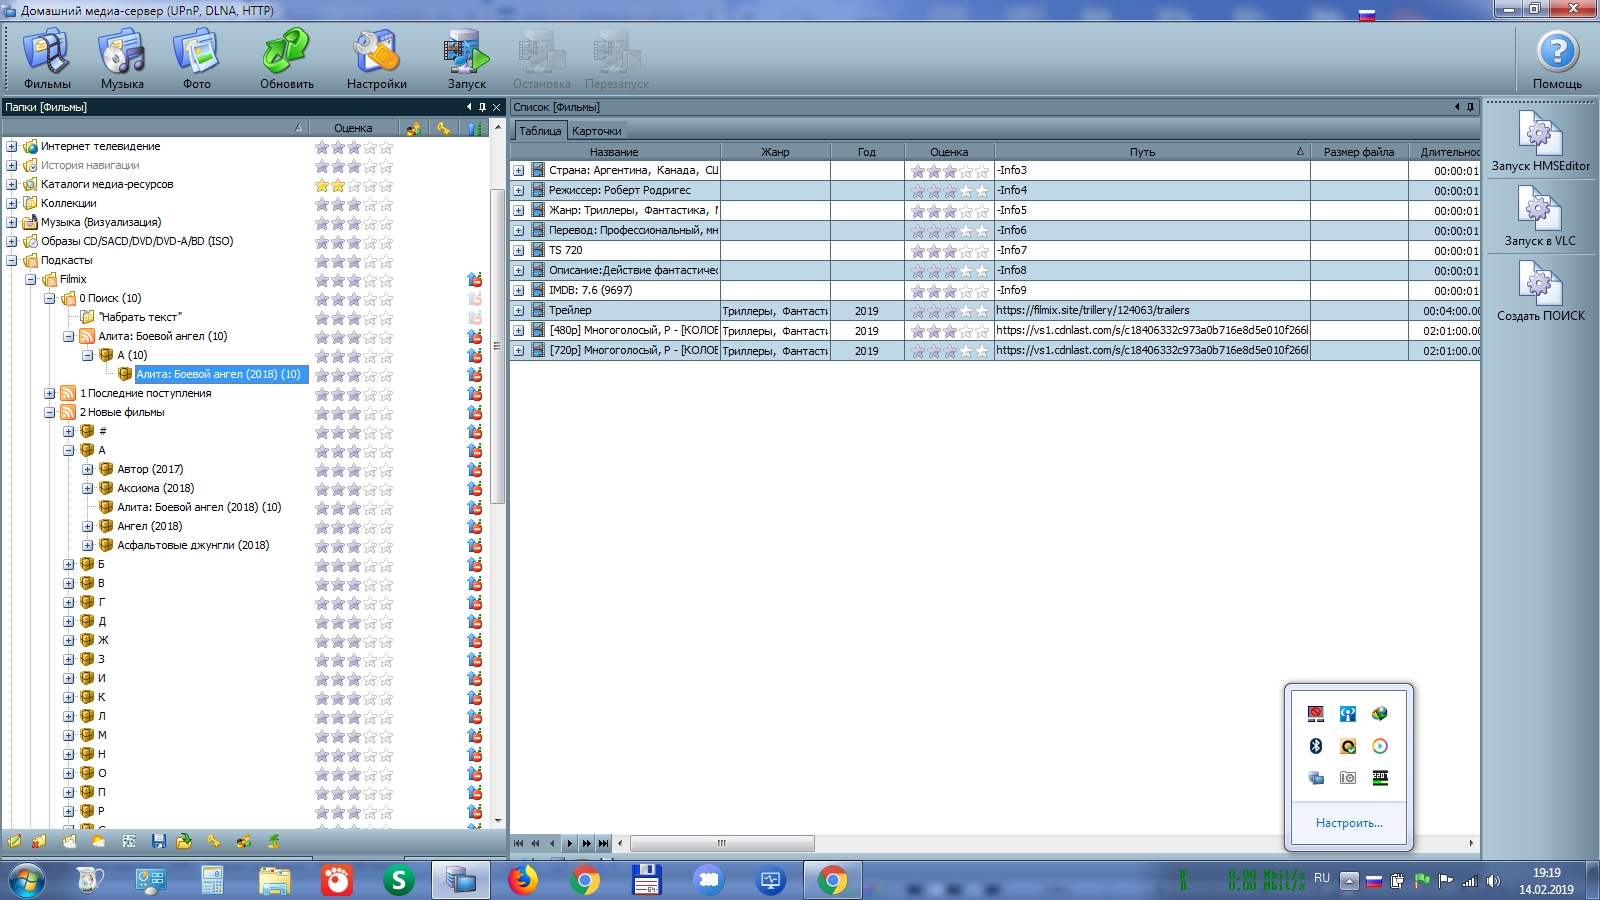Screen dimensions: 1600x900
Task: Select Алита: Боевой ангел (2018) under letter А
Action: (199, 508)
